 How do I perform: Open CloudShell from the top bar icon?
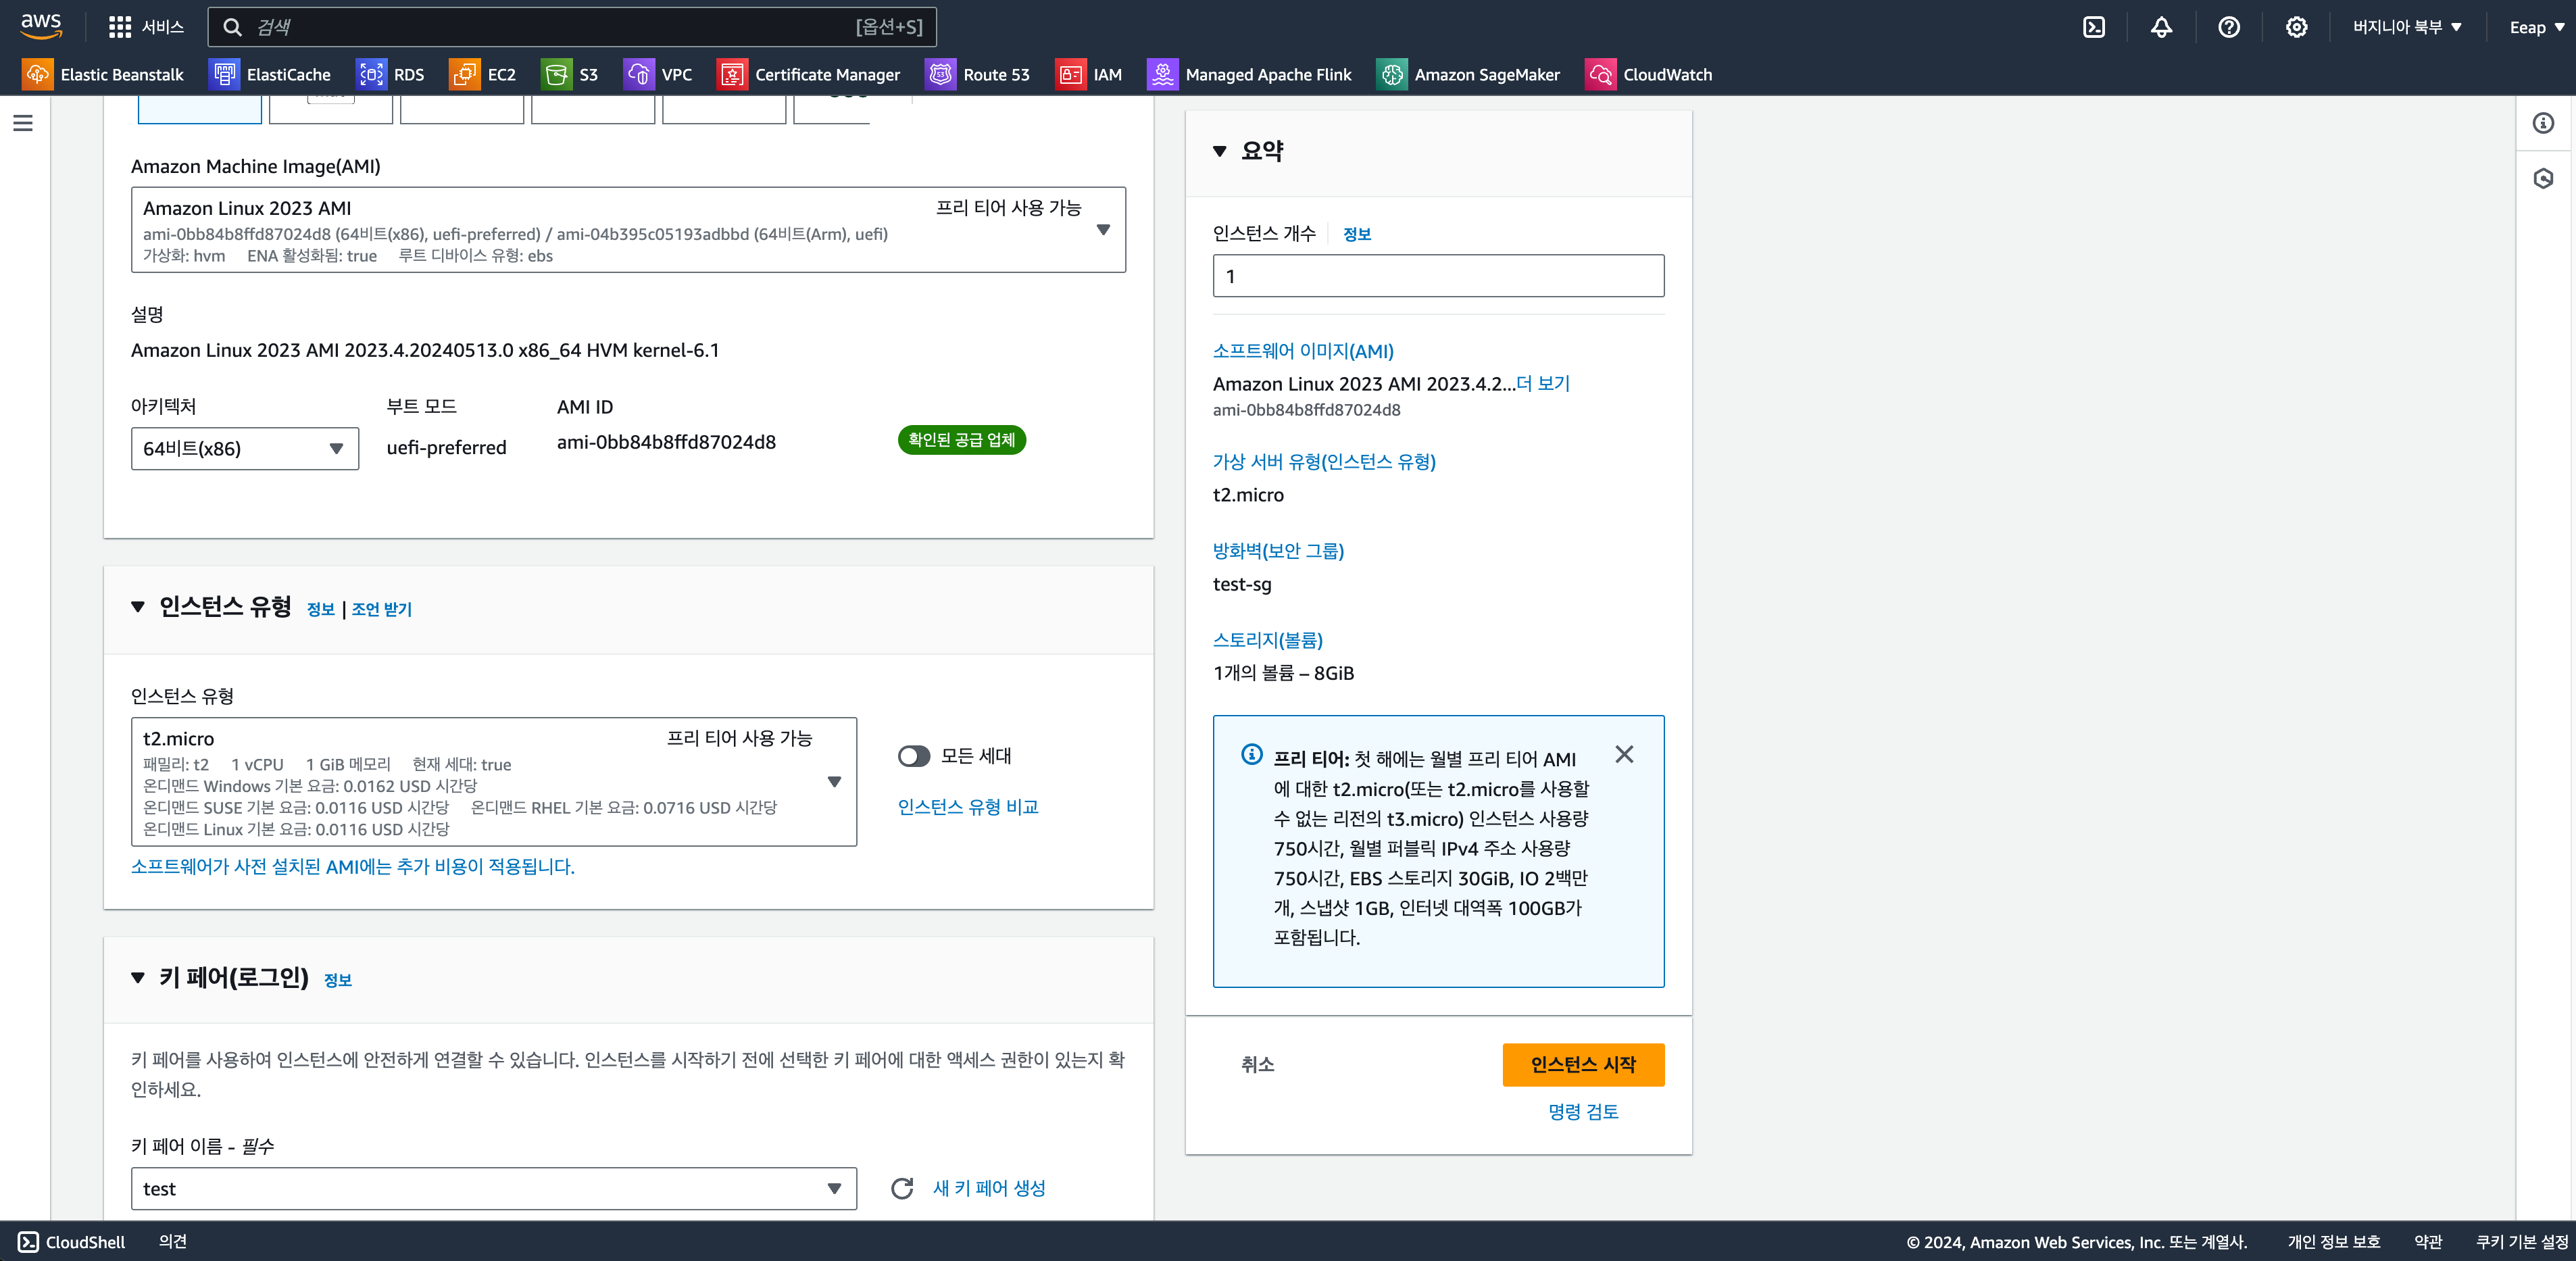(2093, 27)
